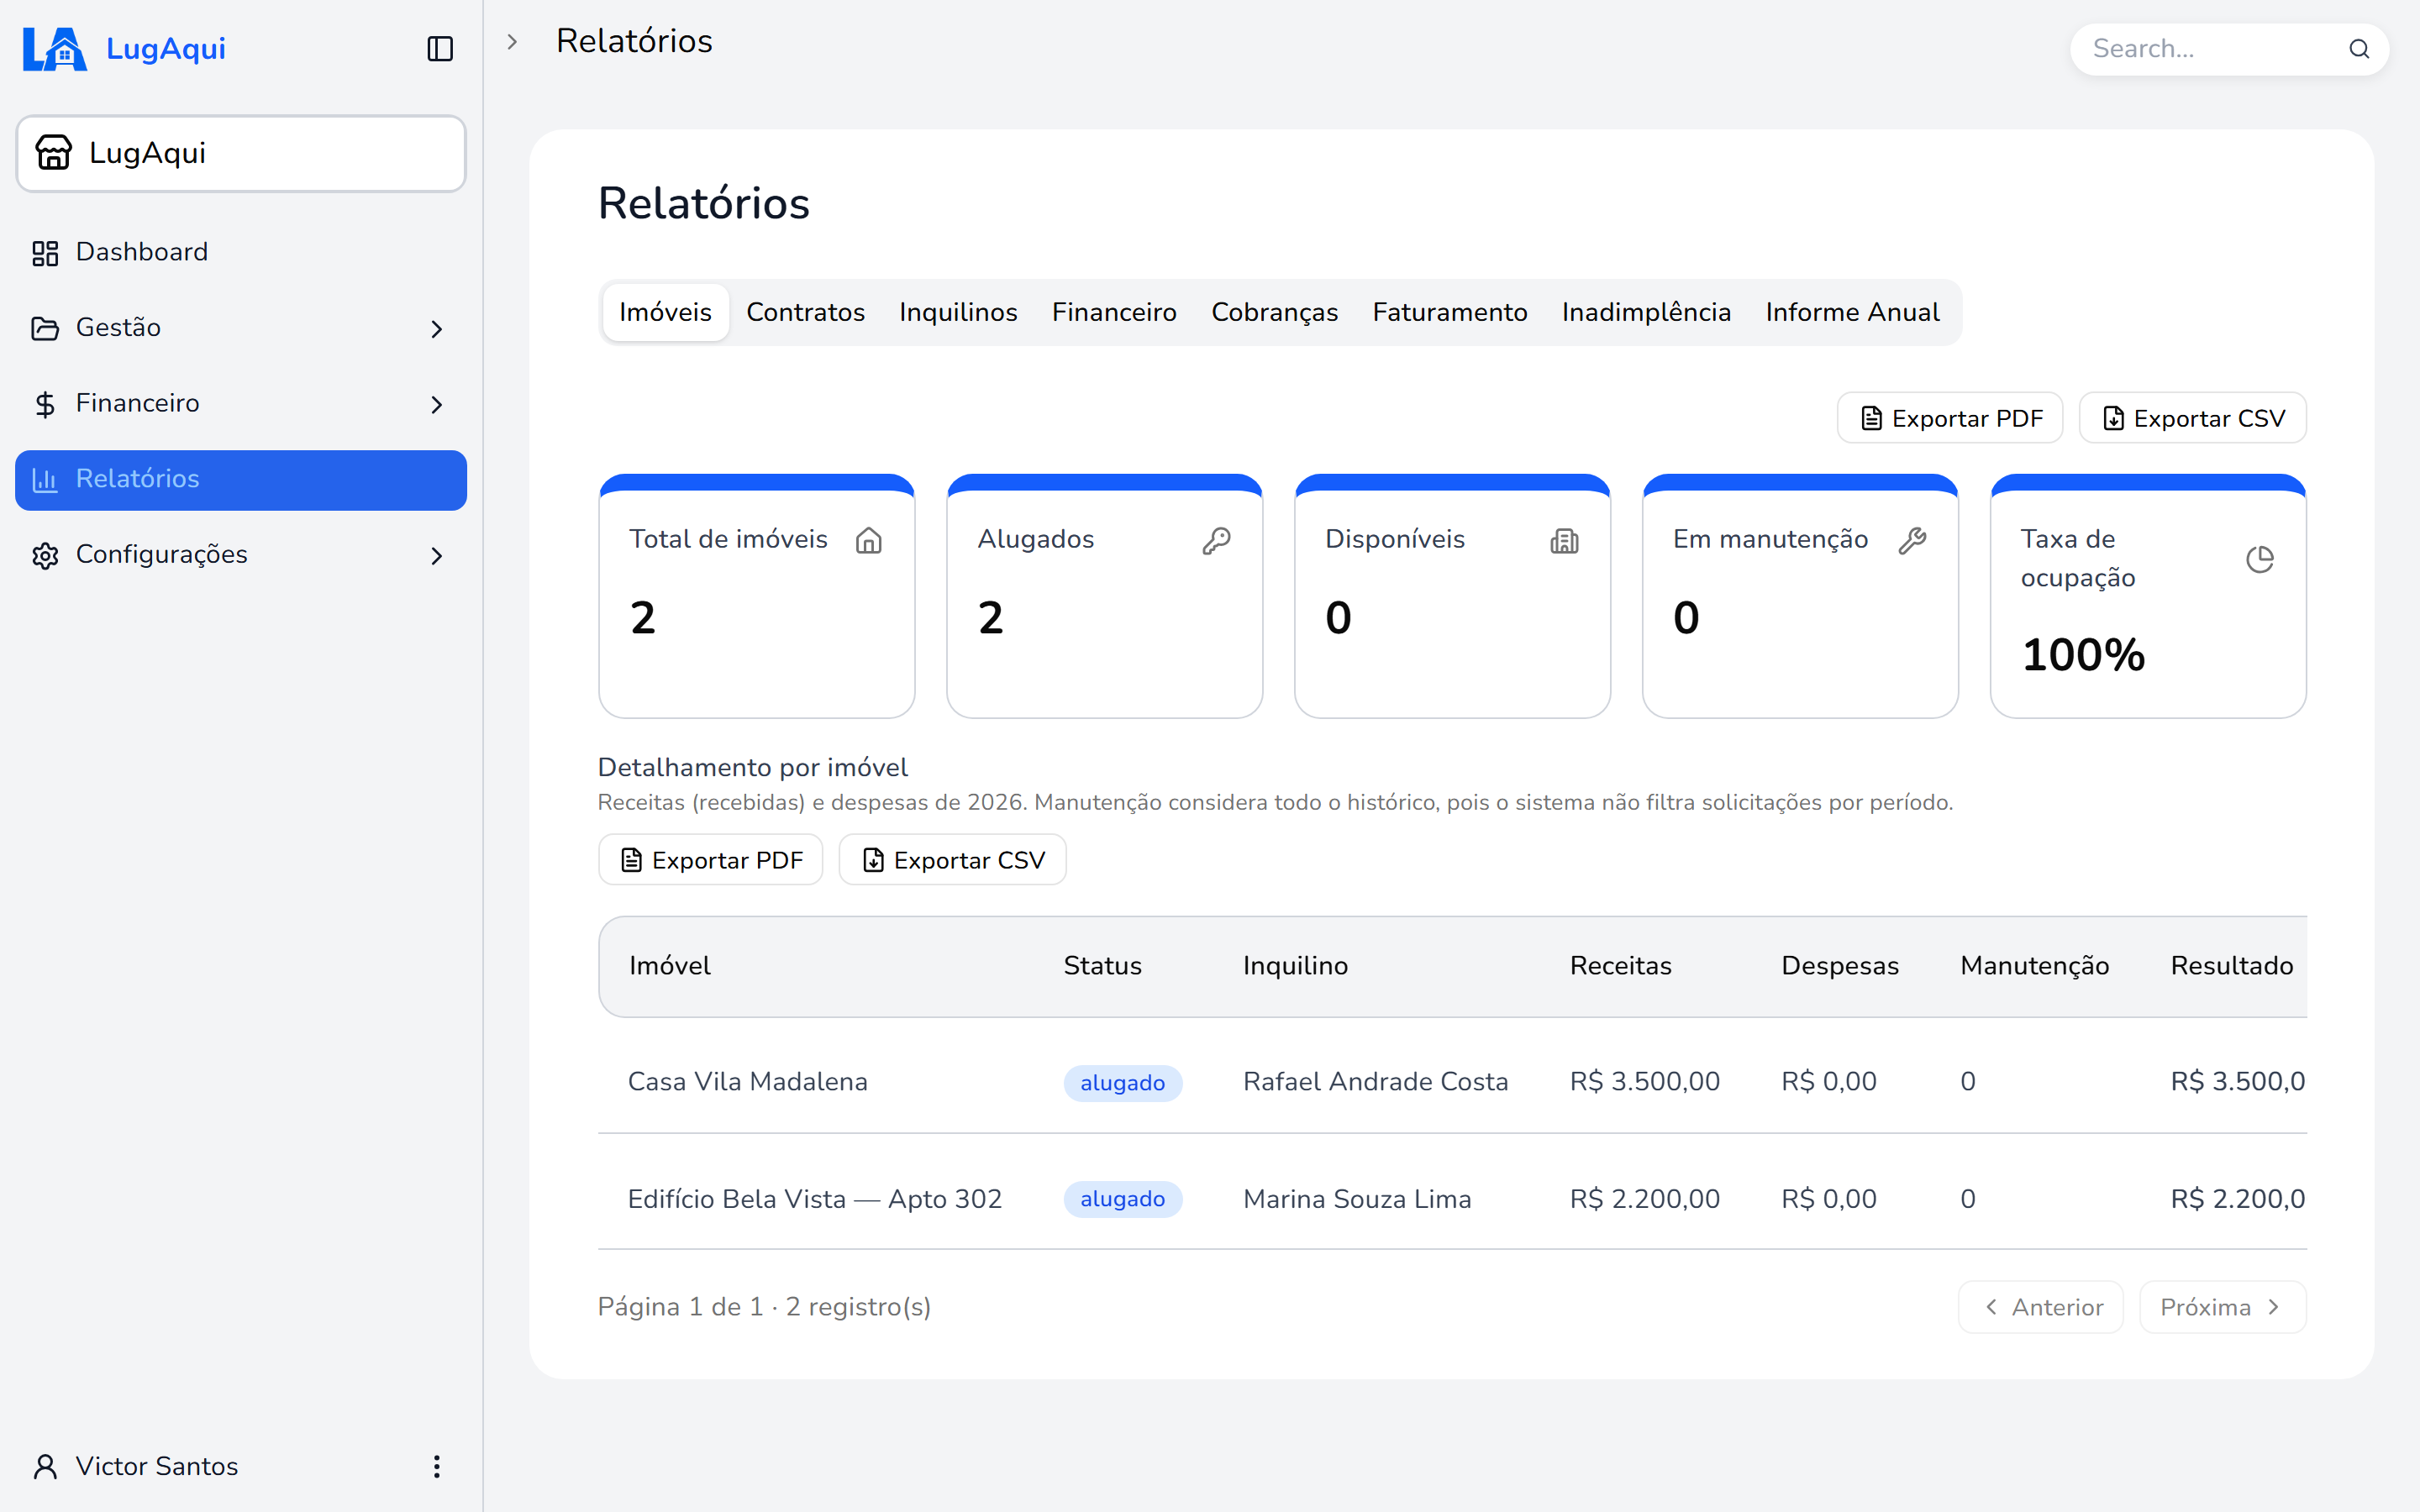
Task: Click the alugado badge for Casa Vila Madalena
Action: (x=1123, y=1083)
